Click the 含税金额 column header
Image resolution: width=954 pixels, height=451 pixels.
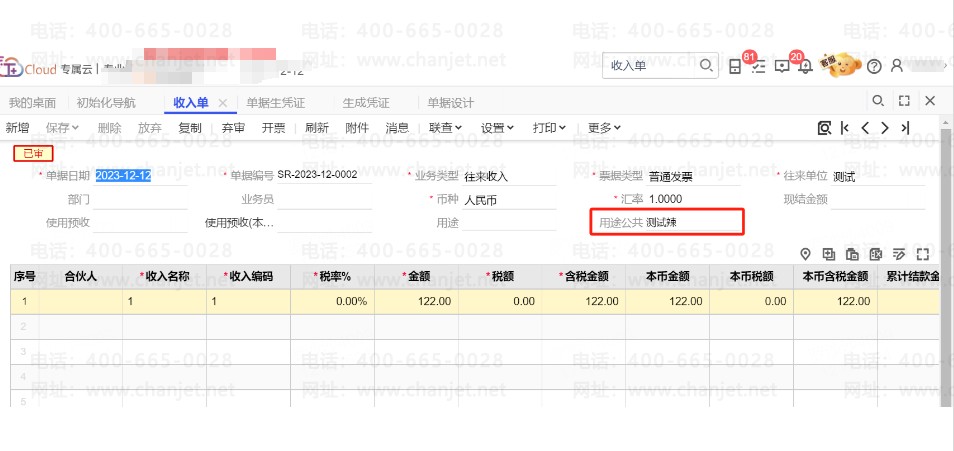pos(584,277)
